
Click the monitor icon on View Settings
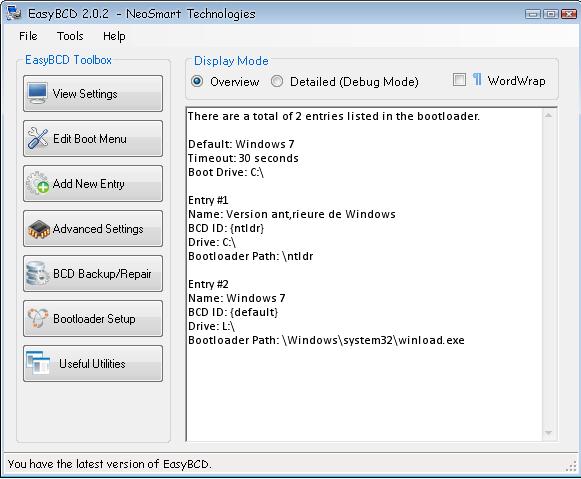pos(37,93)
